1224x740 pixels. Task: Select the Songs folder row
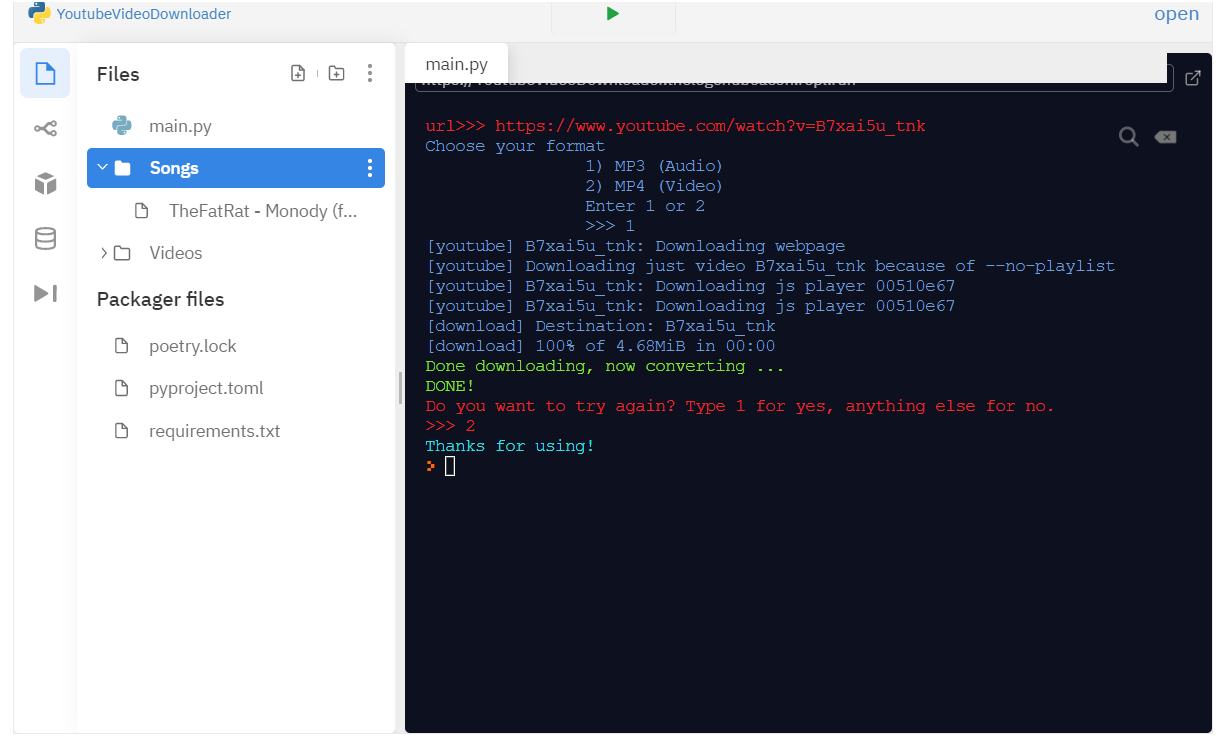tap(236, 168)
